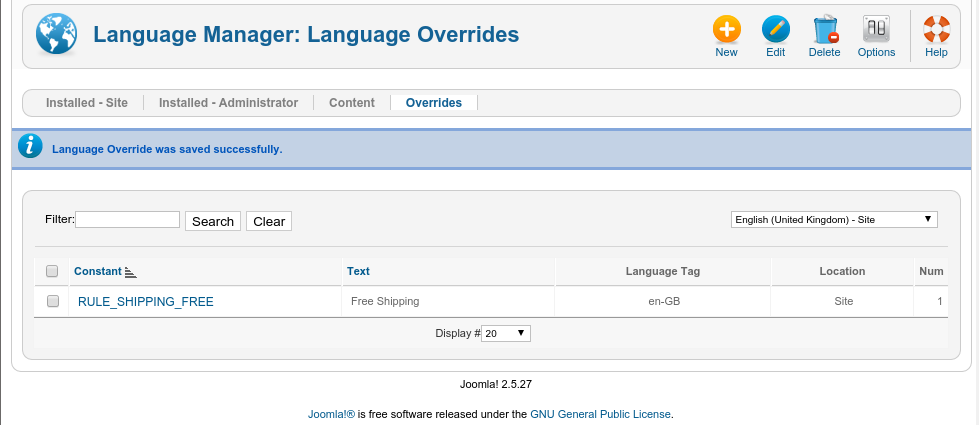
Task: Switch to the Installed - Site tab
Action: [x=85, y=103]
